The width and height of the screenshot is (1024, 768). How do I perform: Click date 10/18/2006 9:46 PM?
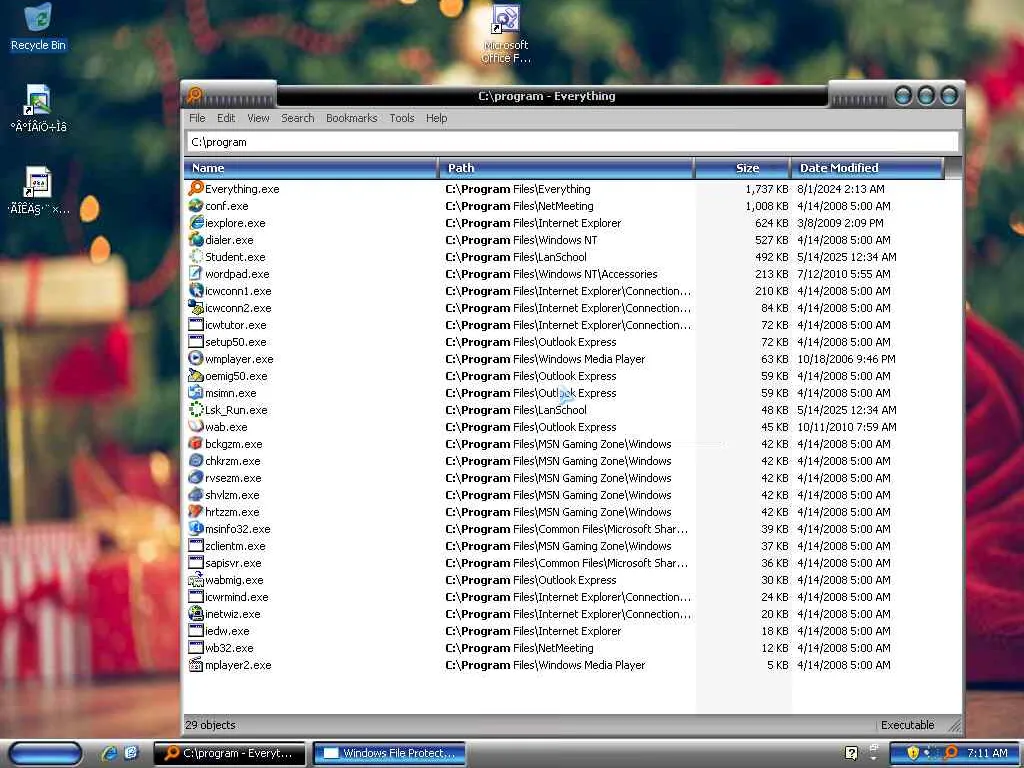tap(846, 359)
